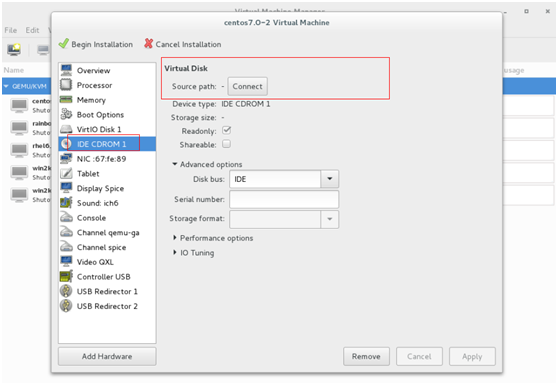Click the Serial number input field
558x385 pixels.
(284, 199)
